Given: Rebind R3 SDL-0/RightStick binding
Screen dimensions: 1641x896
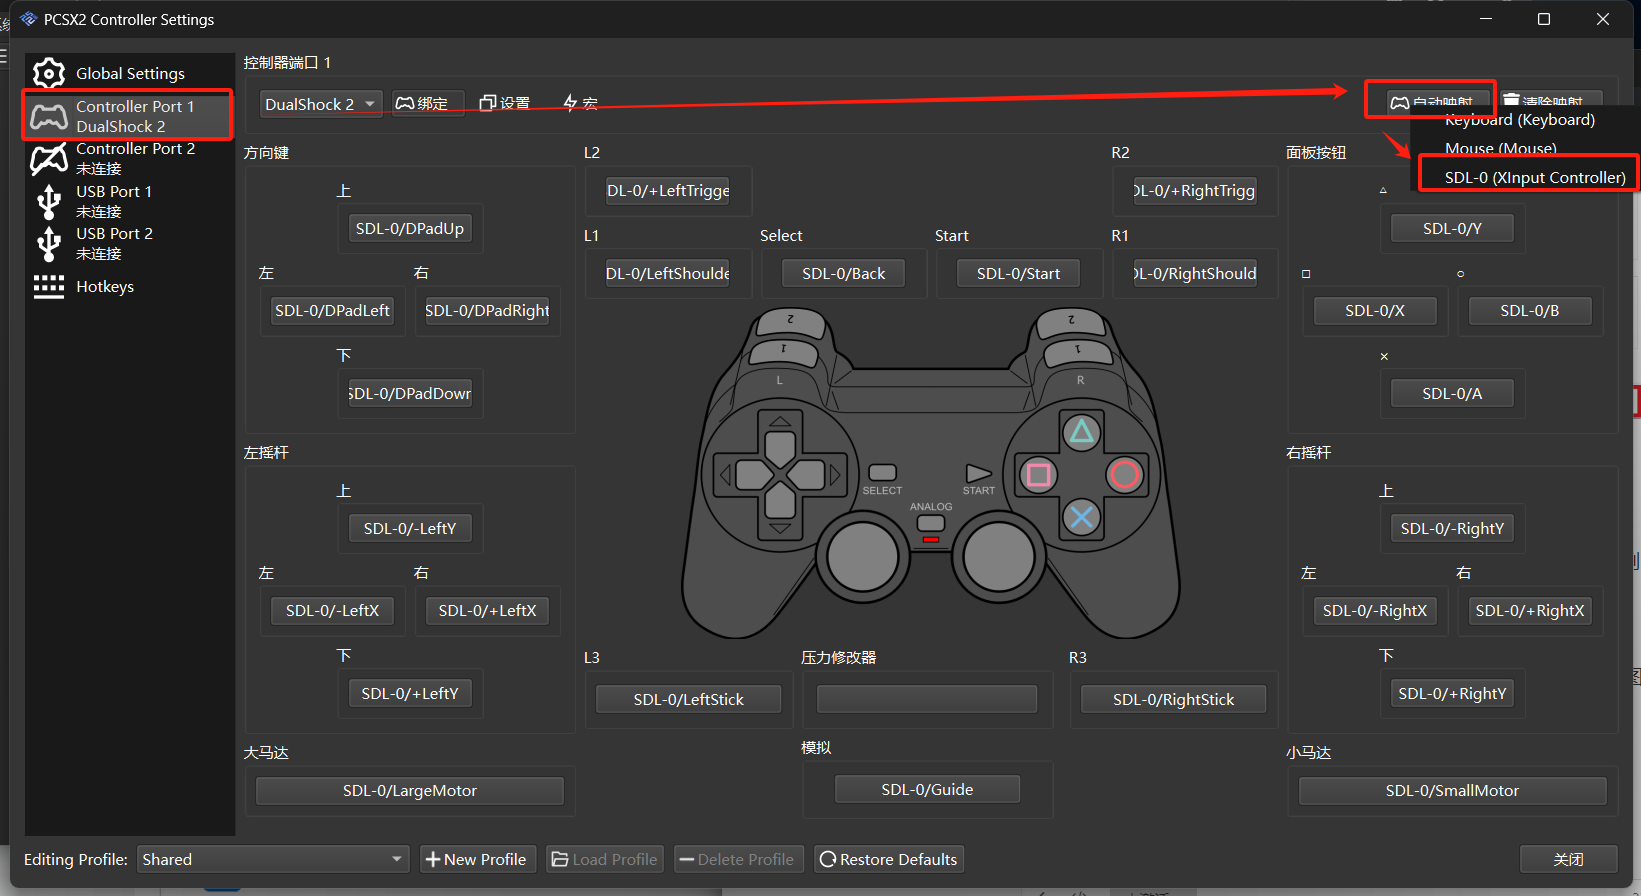Looking at the screenshot, I should pos(1174,699).
